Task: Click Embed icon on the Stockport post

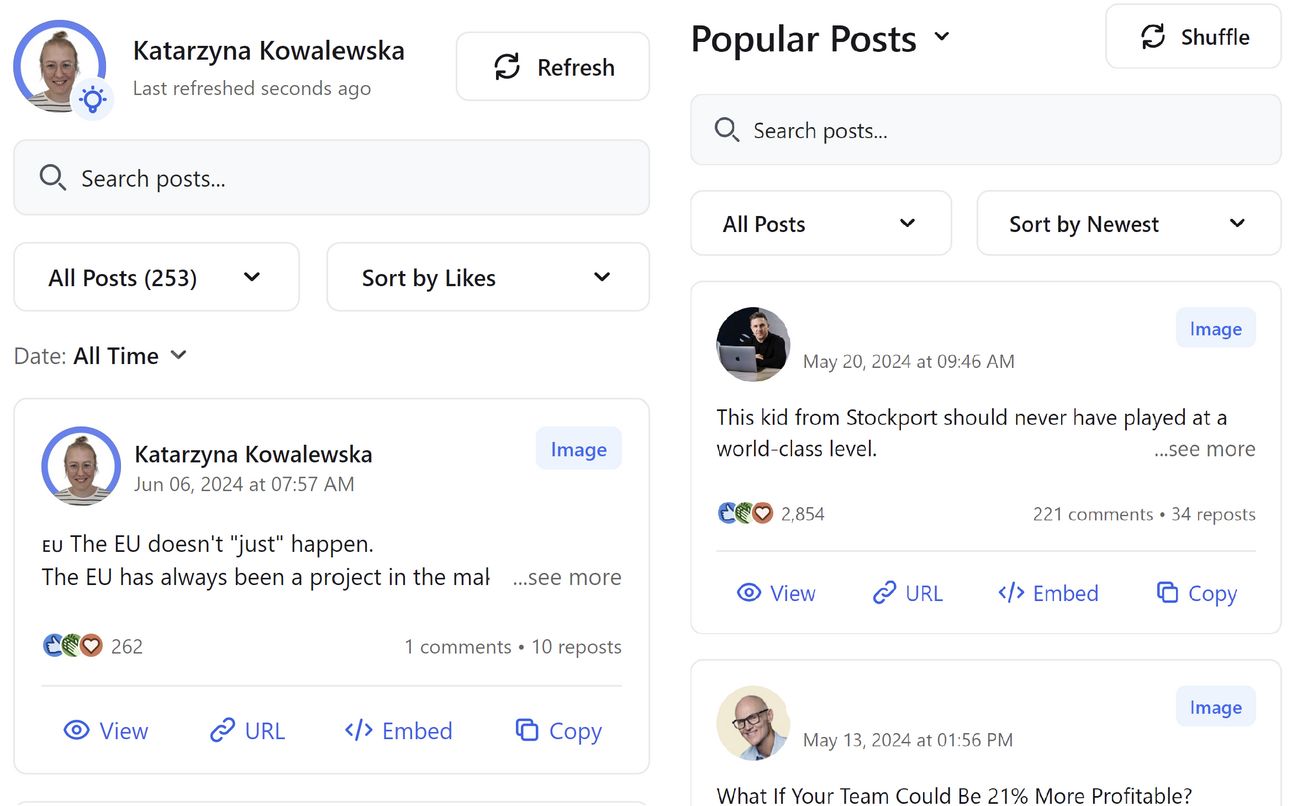Action: point(1011,593)
